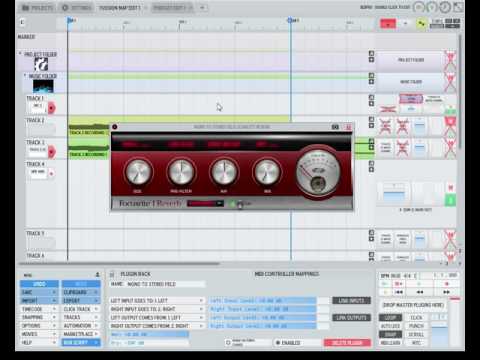
Task: Expand Left Input Goes To 1 Left dropdown
Action: 157,301
